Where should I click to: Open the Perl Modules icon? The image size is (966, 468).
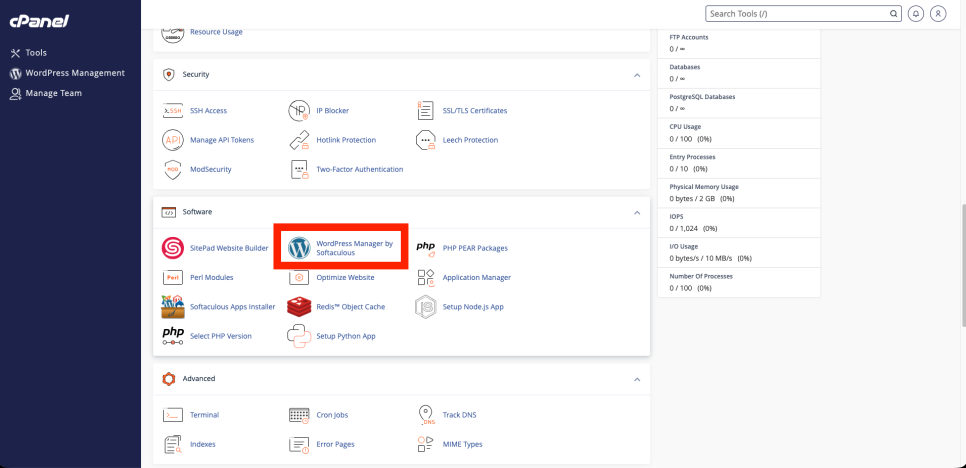pyautogui.click(x=172, y=278)
